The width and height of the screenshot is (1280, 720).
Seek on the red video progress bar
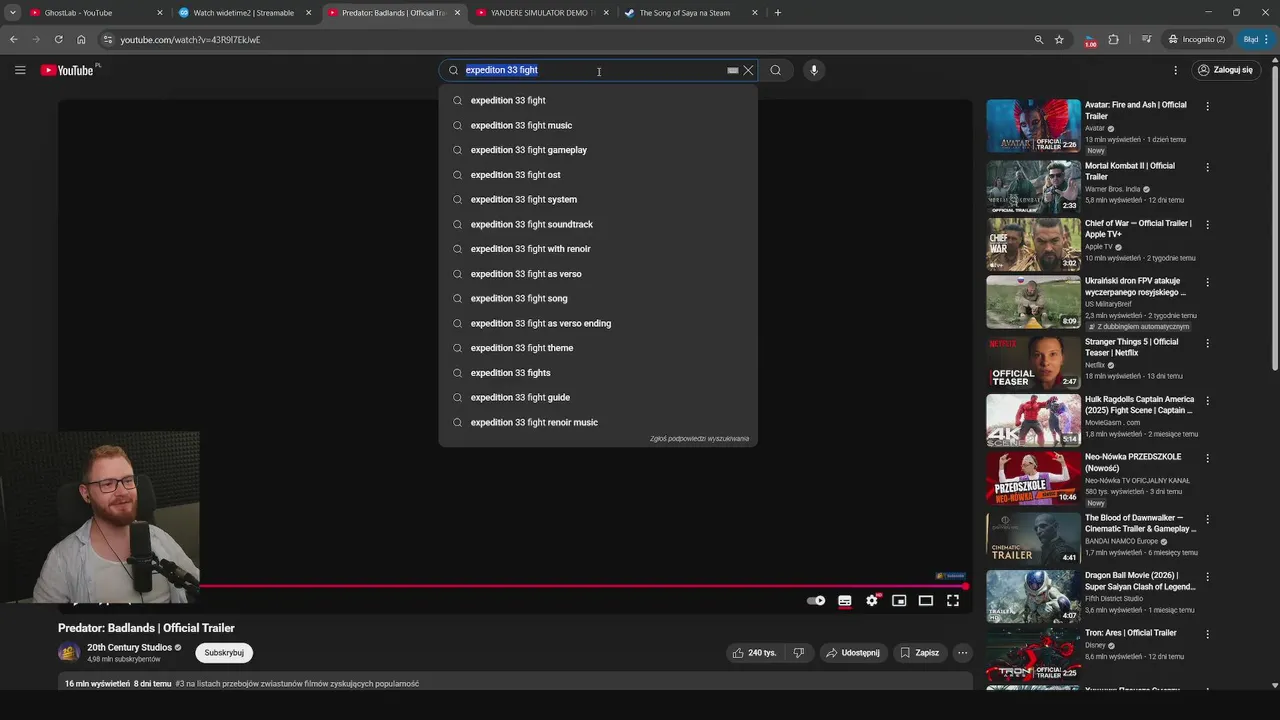point(583,586)
